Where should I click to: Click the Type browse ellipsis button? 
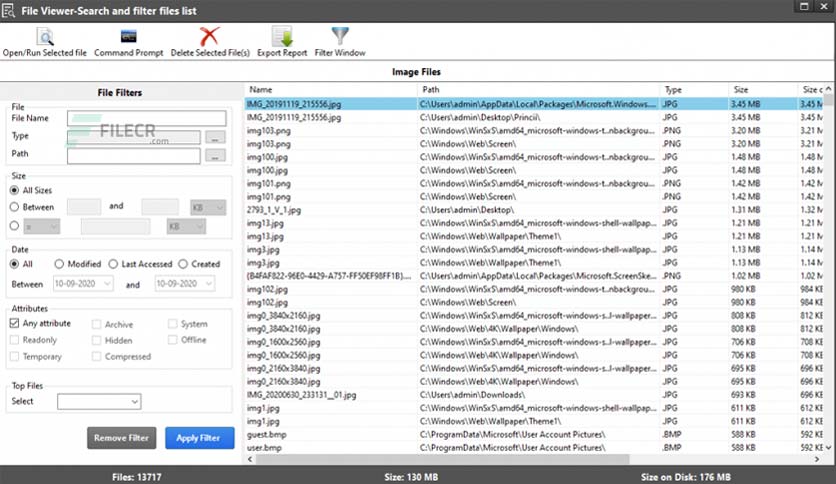(215, 138)
